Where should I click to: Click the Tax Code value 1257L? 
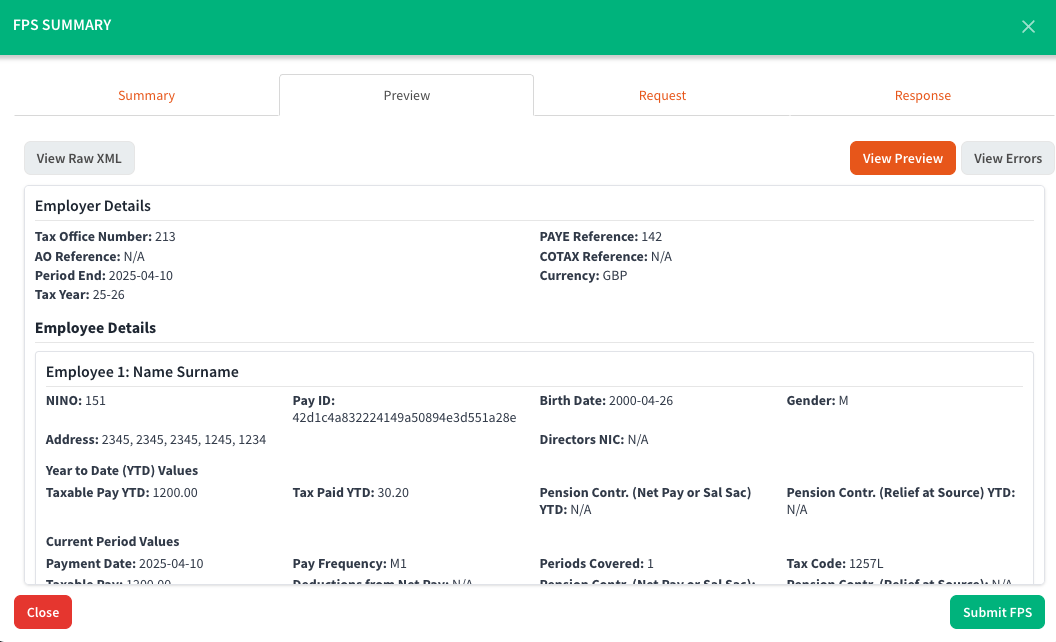[865, 563]
